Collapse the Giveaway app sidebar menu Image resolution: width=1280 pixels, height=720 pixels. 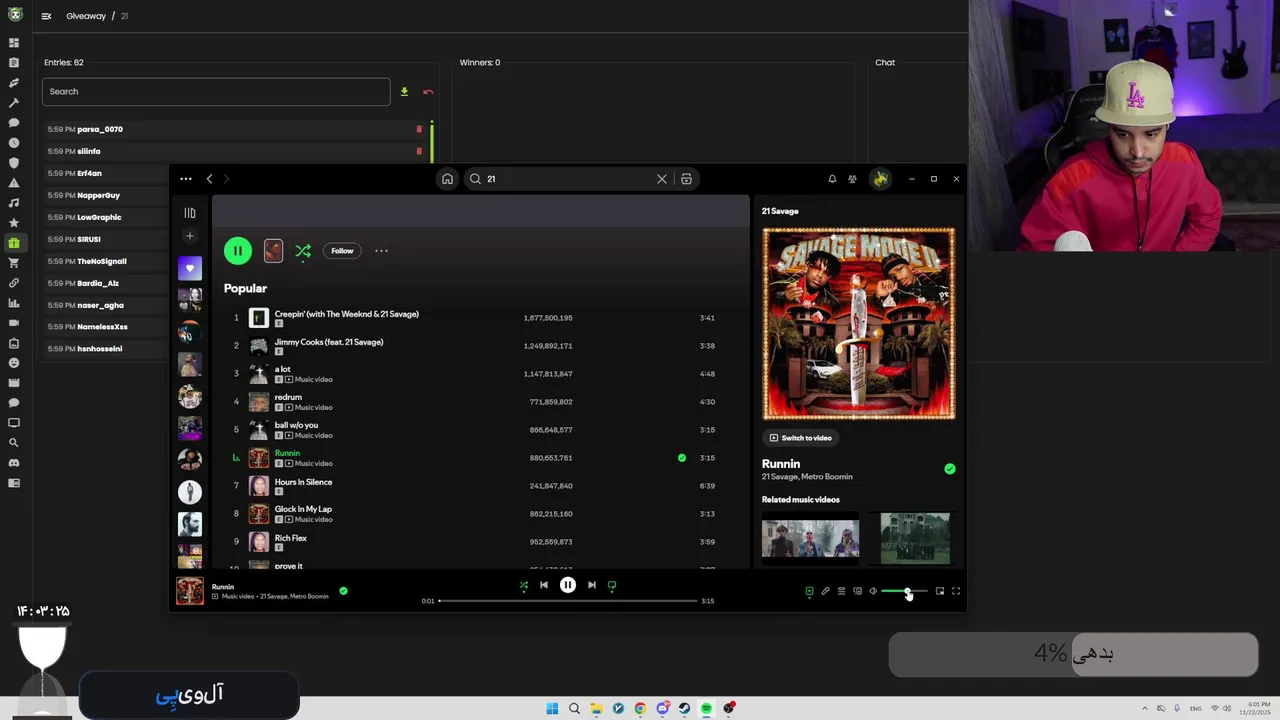tap(46, 16)
